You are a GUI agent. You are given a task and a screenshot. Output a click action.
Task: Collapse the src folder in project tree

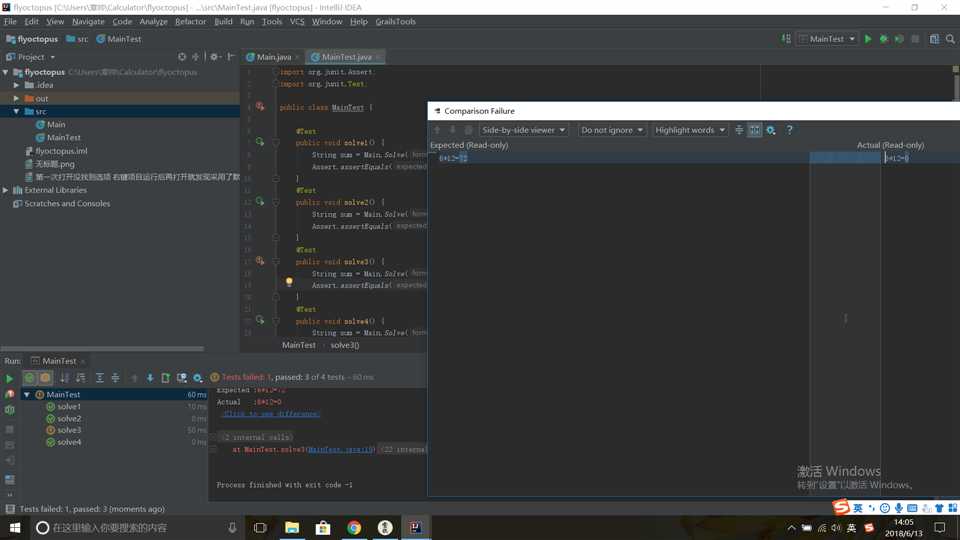click(17, 111)
